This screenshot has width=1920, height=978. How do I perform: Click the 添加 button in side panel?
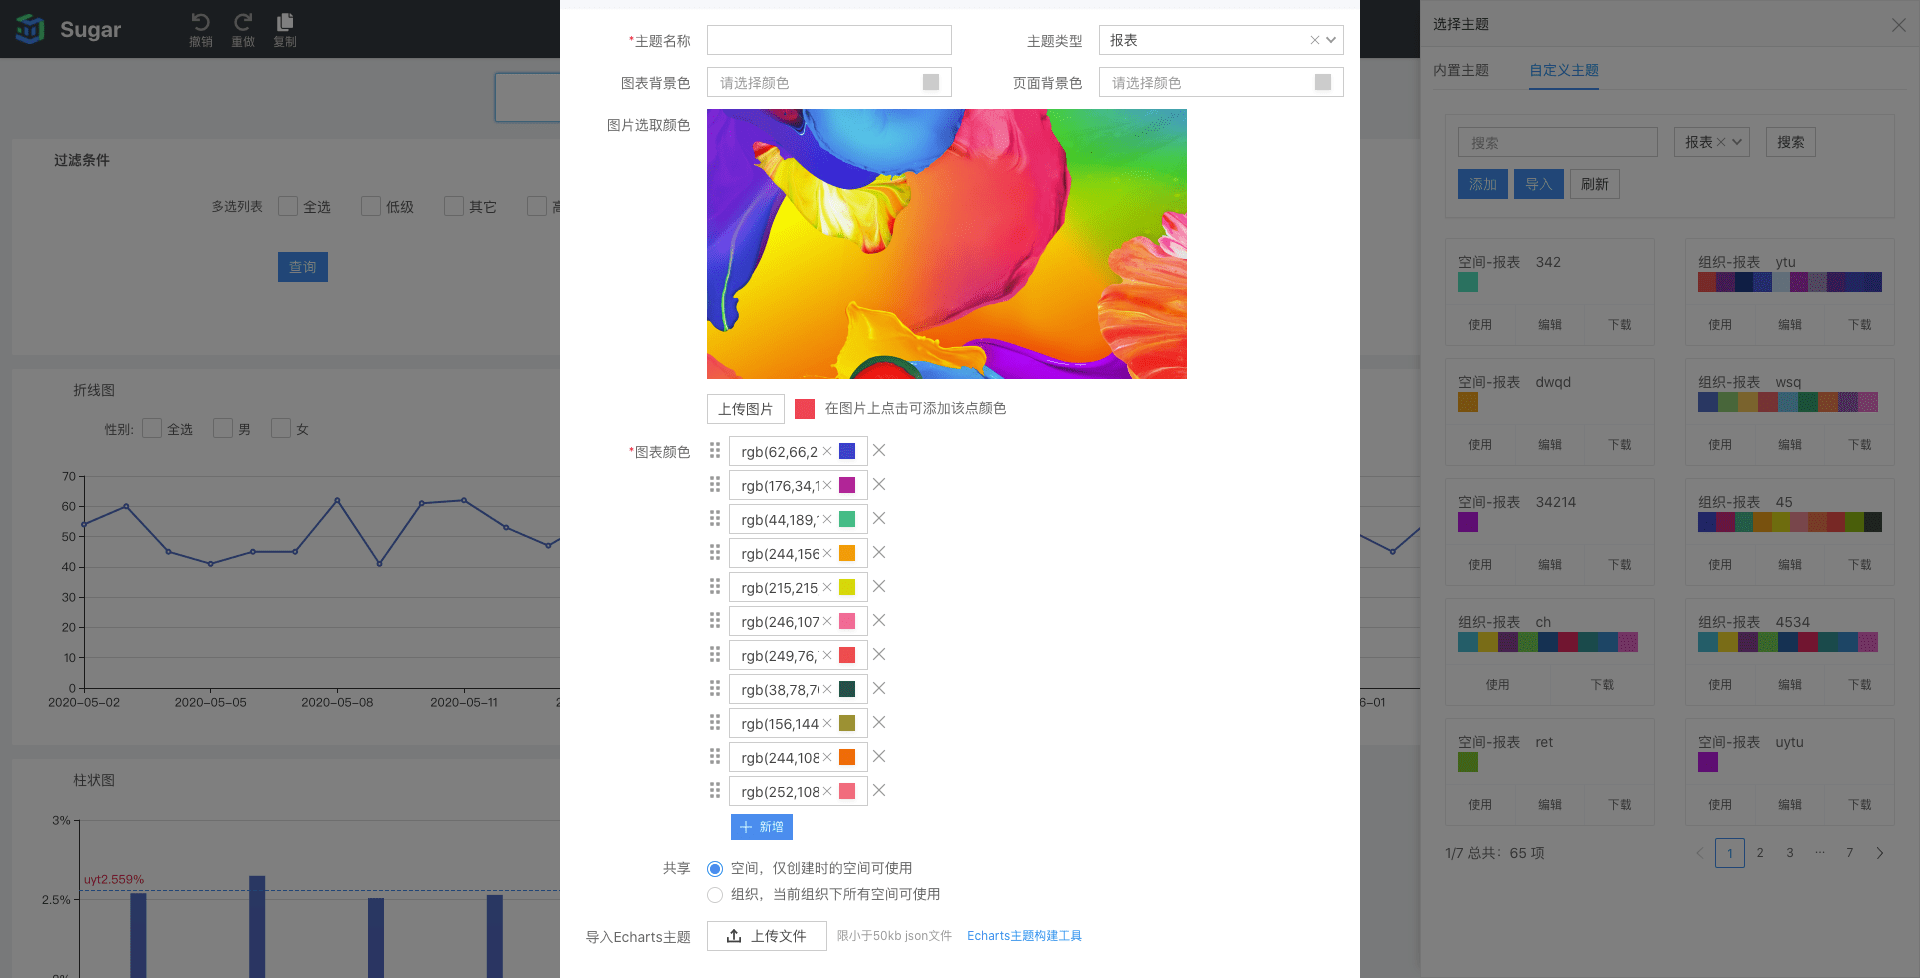pos(1483,184)
